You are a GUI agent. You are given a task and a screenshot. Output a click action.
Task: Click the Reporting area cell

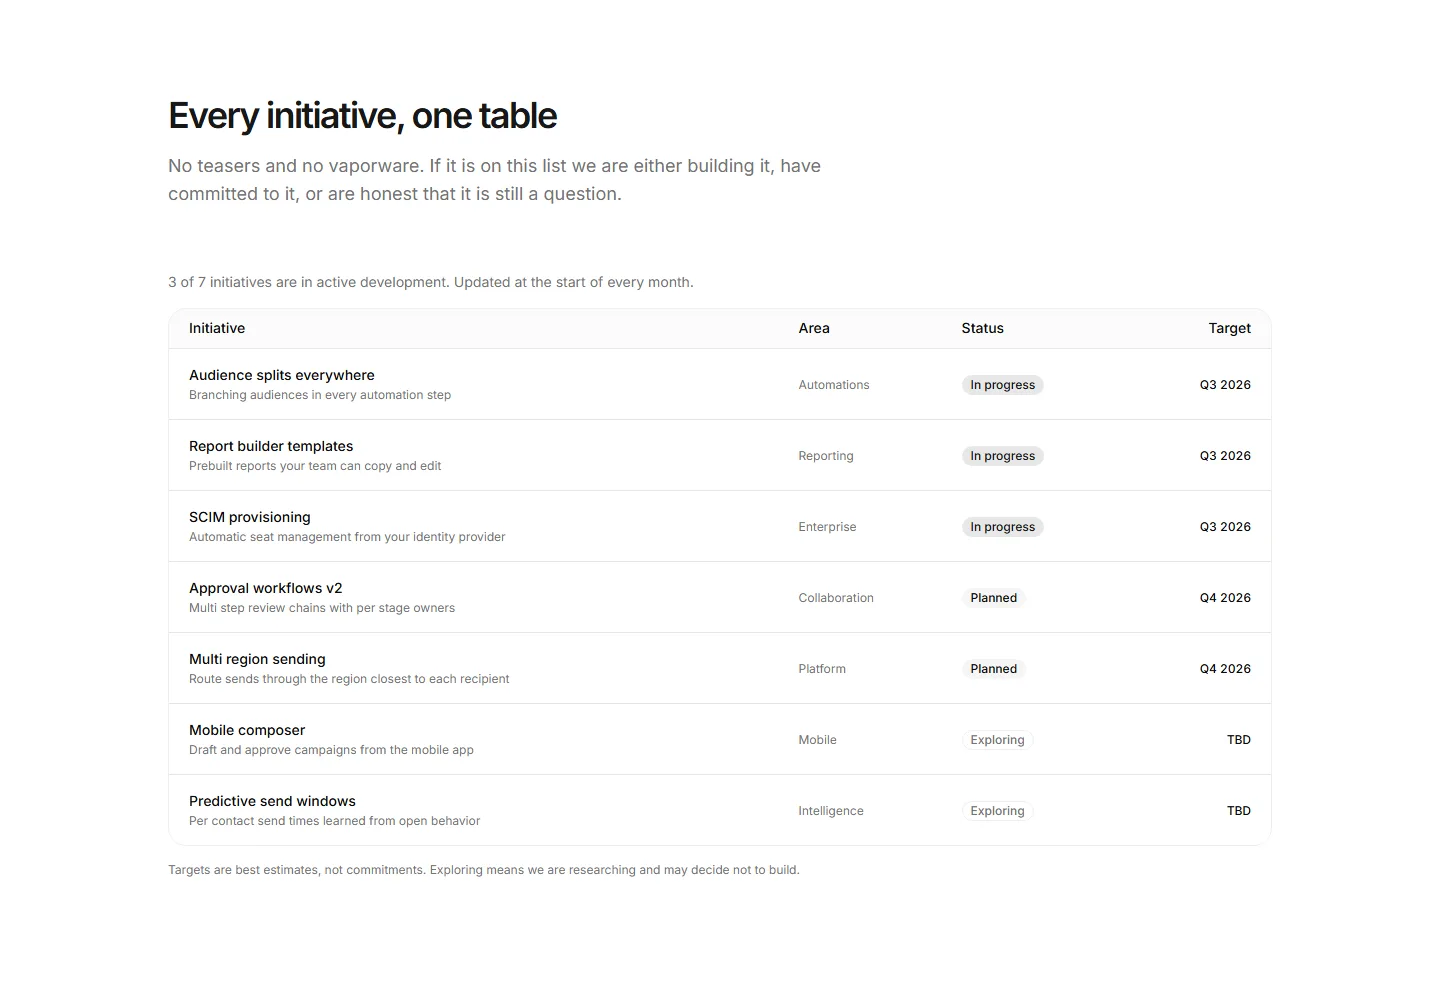(826, 456)
